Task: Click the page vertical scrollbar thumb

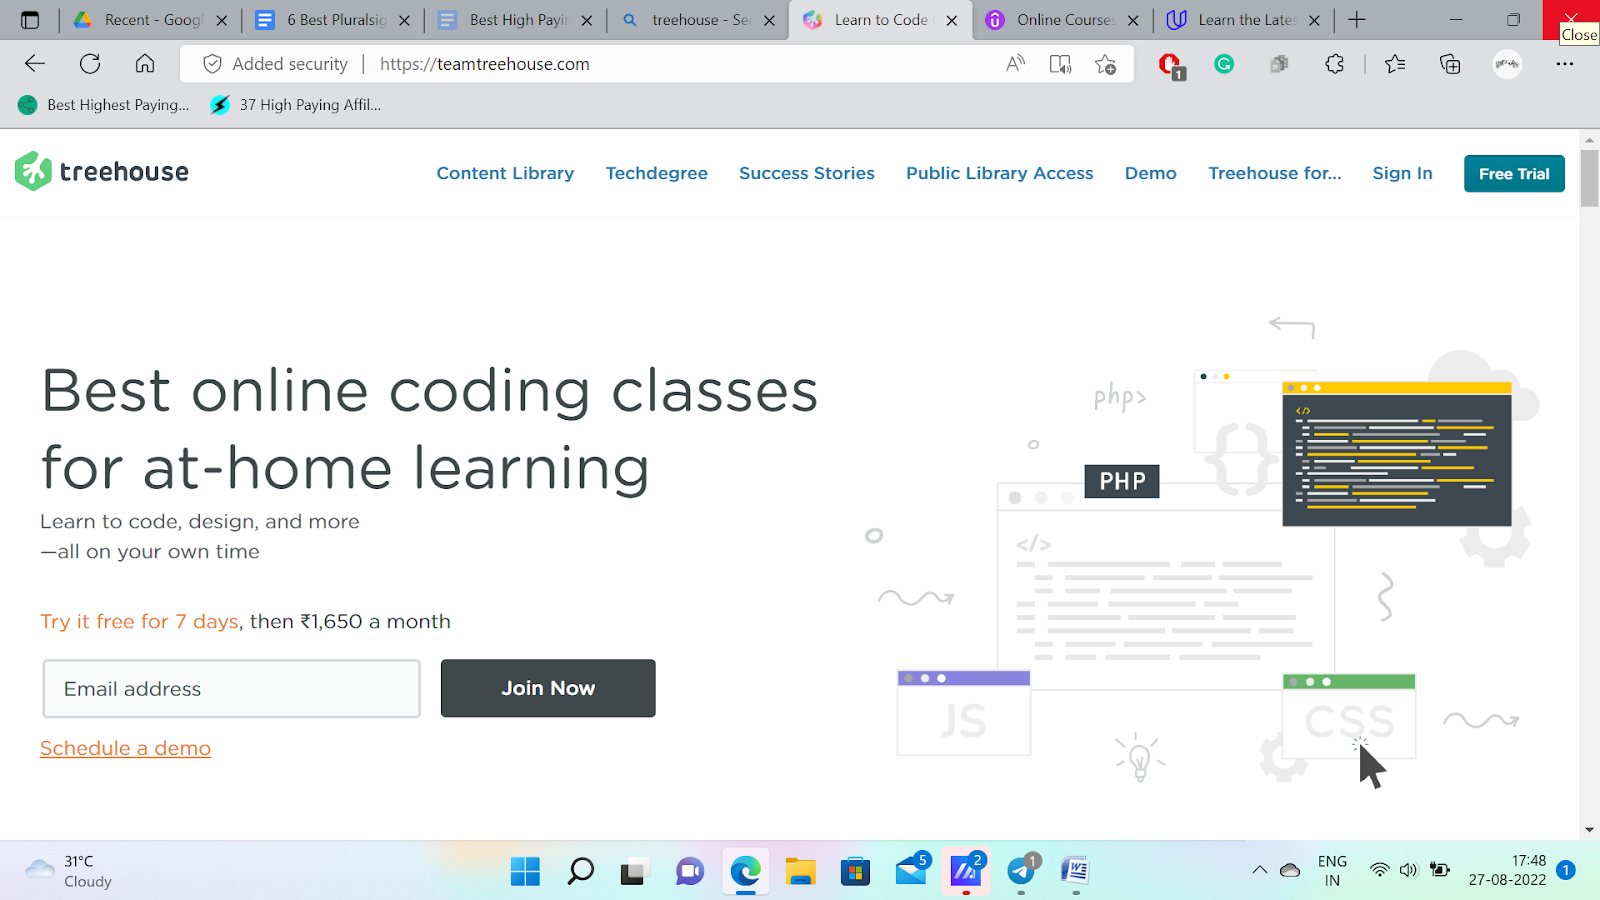Action: 1589,178
